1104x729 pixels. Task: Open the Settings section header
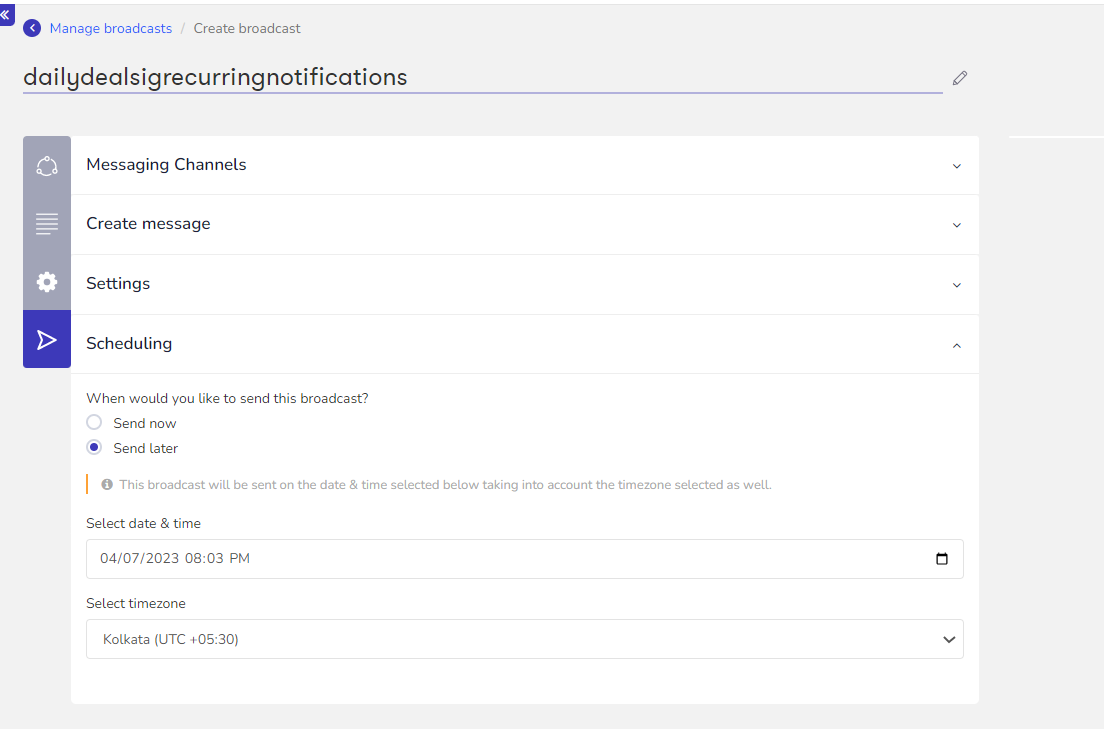[x=525, y=284]
